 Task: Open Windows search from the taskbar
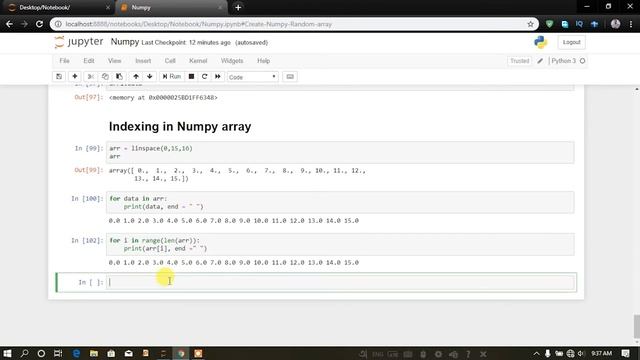click(24, 353)
